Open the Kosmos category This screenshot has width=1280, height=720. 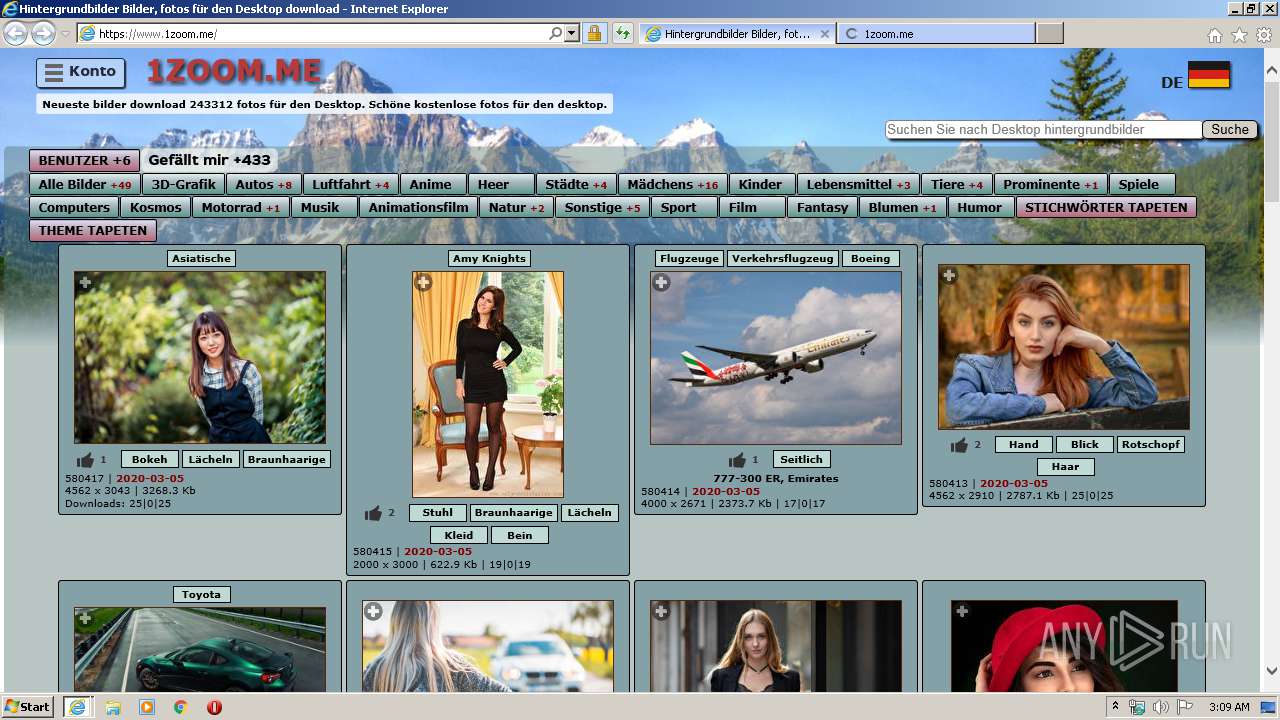[156, 207]
